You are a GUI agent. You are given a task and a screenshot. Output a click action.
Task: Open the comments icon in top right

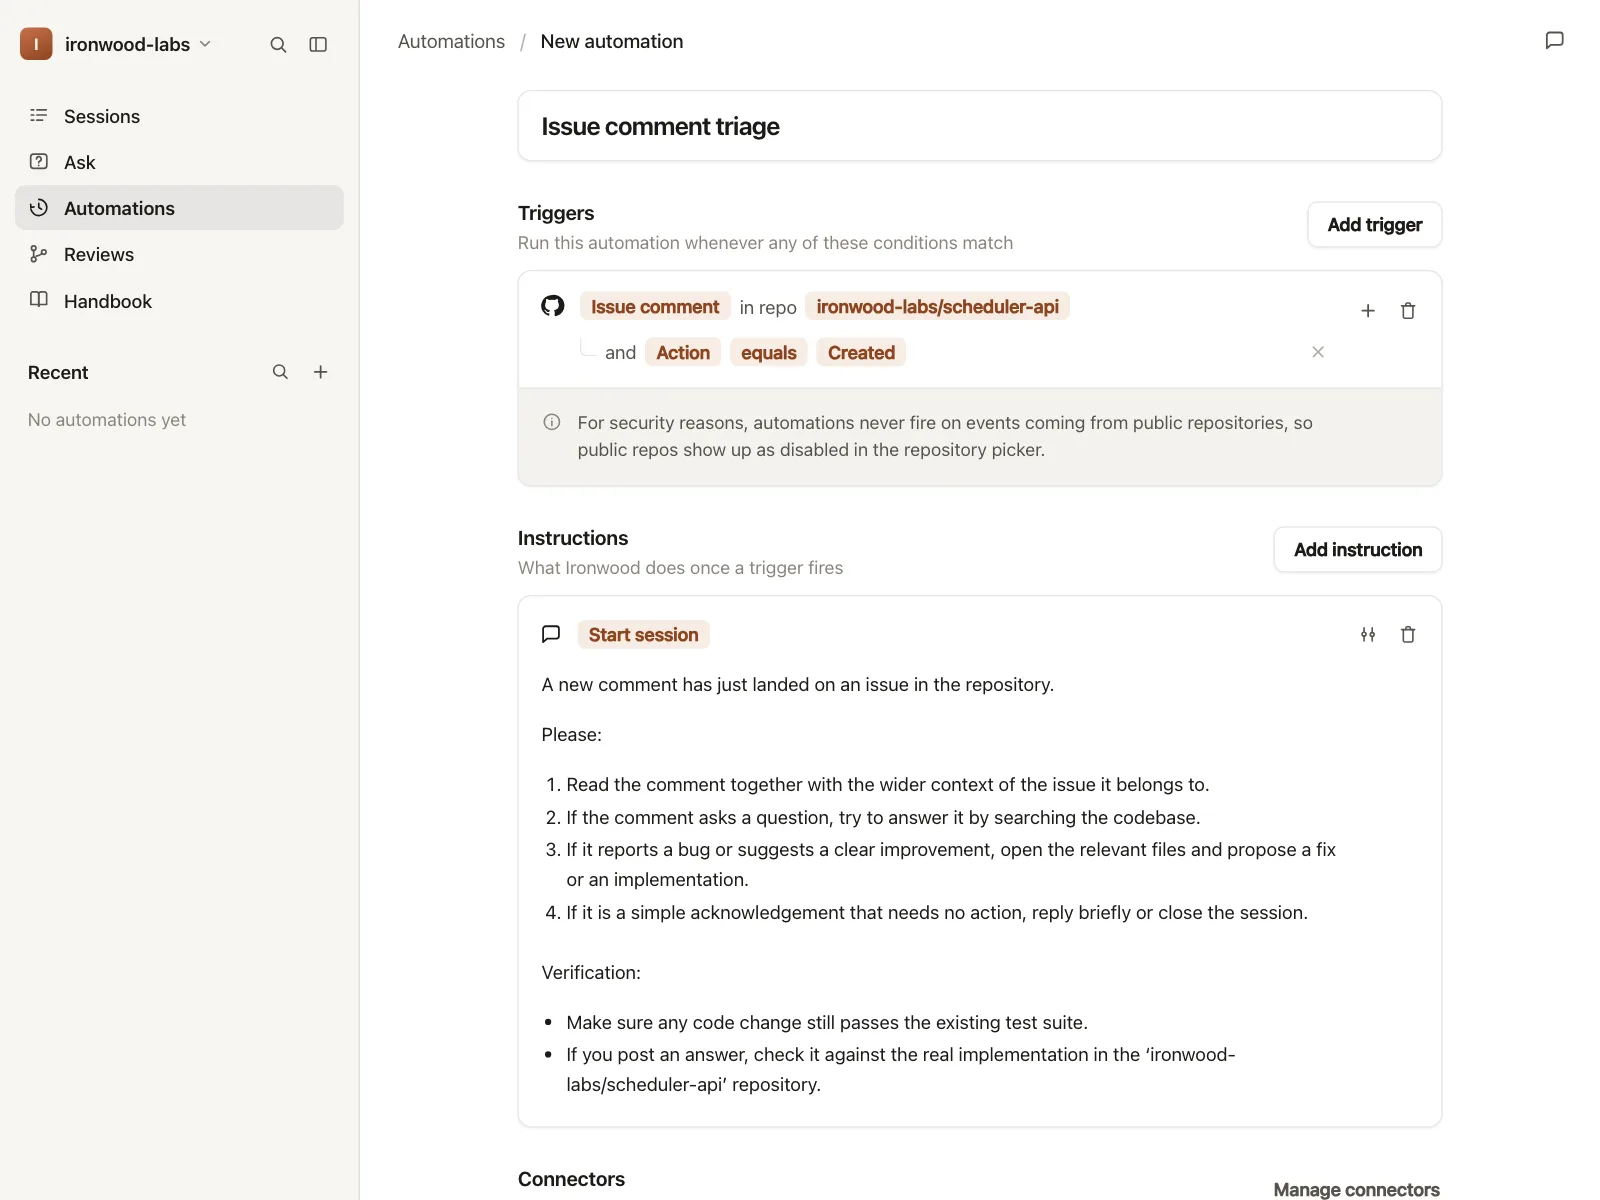coord(1554,40)
